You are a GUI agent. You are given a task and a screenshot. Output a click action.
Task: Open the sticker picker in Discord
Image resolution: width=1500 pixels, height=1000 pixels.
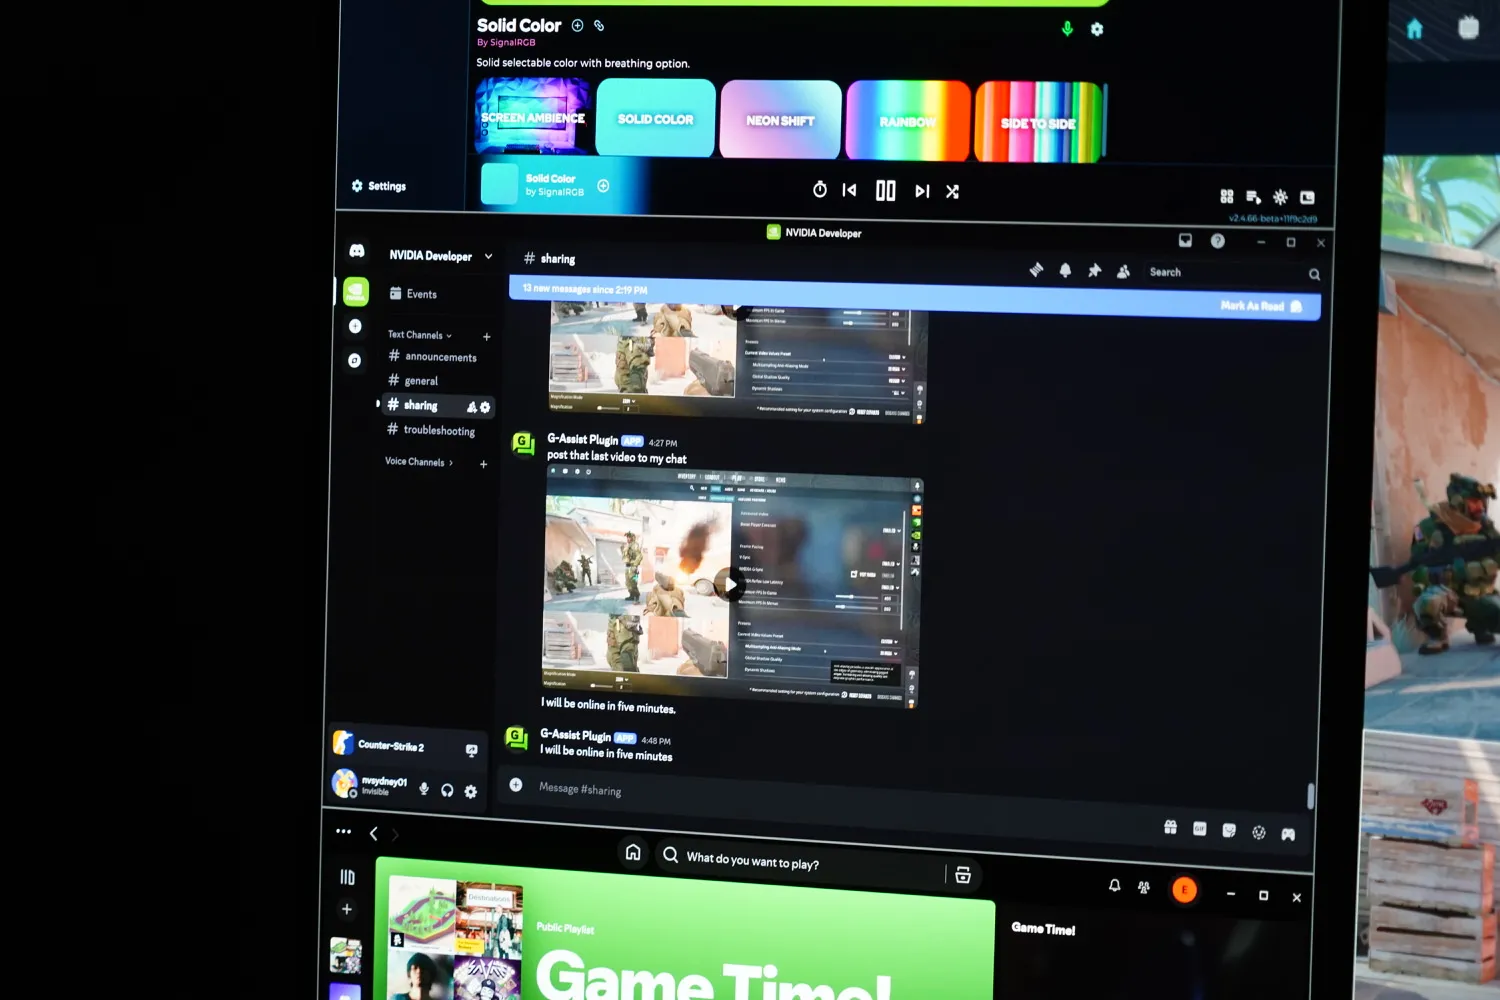tap(1229, 830)
